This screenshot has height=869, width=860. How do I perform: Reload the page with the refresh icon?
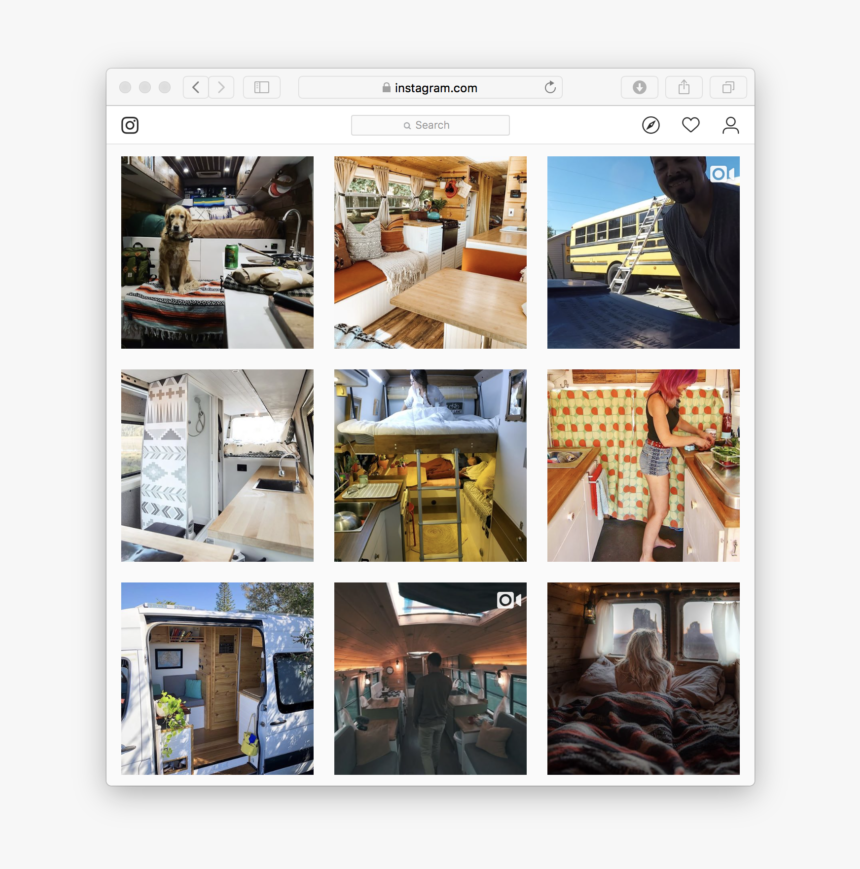(x=550, y=88)
